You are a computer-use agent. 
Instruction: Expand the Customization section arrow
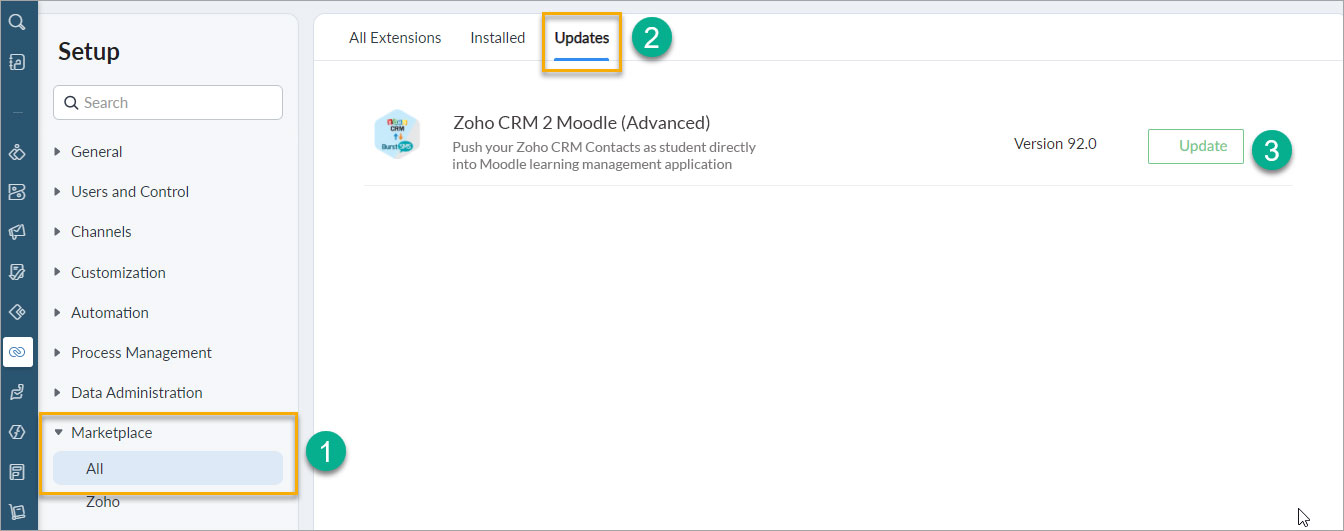coord(57,272)
